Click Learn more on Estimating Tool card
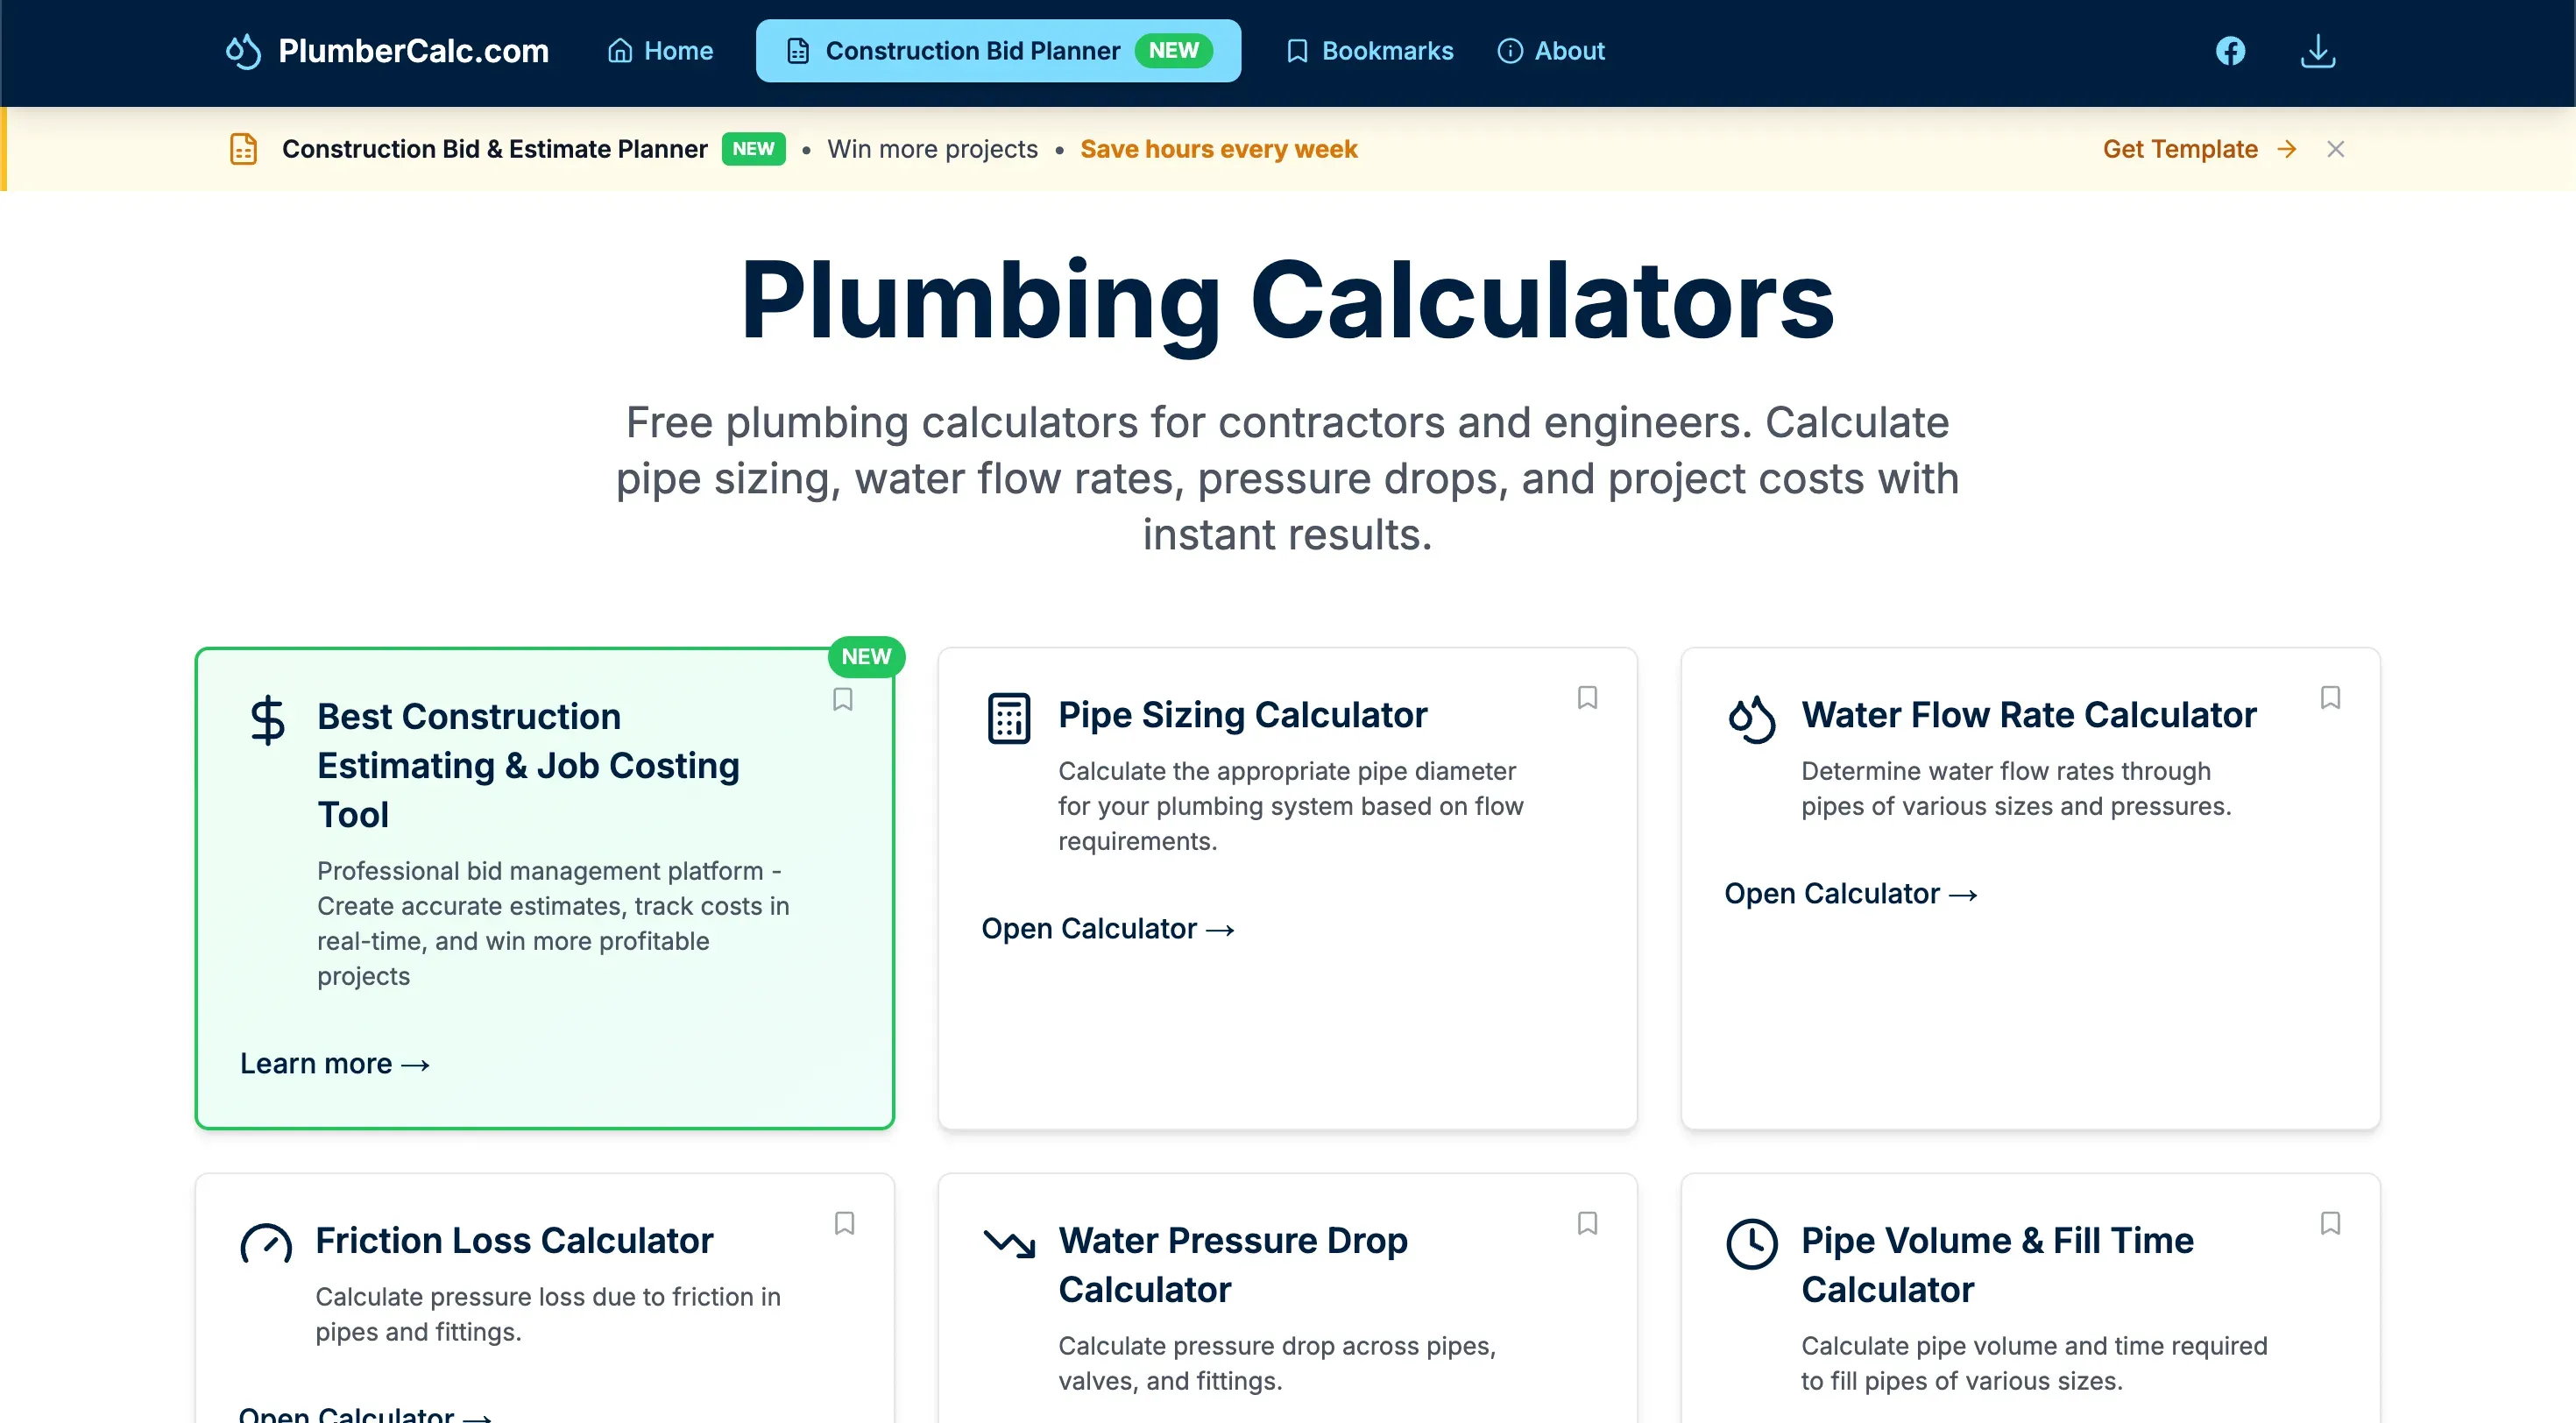The width and height of the screenshot is (2576, 1423). coord(334,1064)
